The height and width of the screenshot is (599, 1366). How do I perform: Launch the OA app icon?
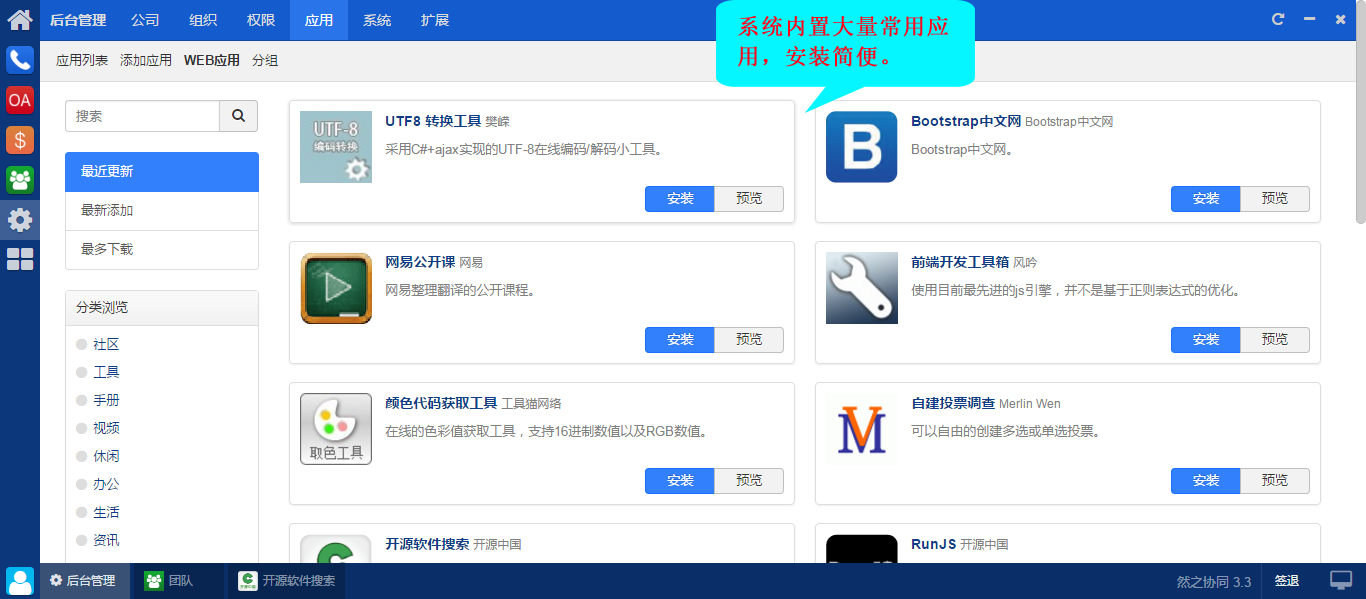(x=20, y=100)
